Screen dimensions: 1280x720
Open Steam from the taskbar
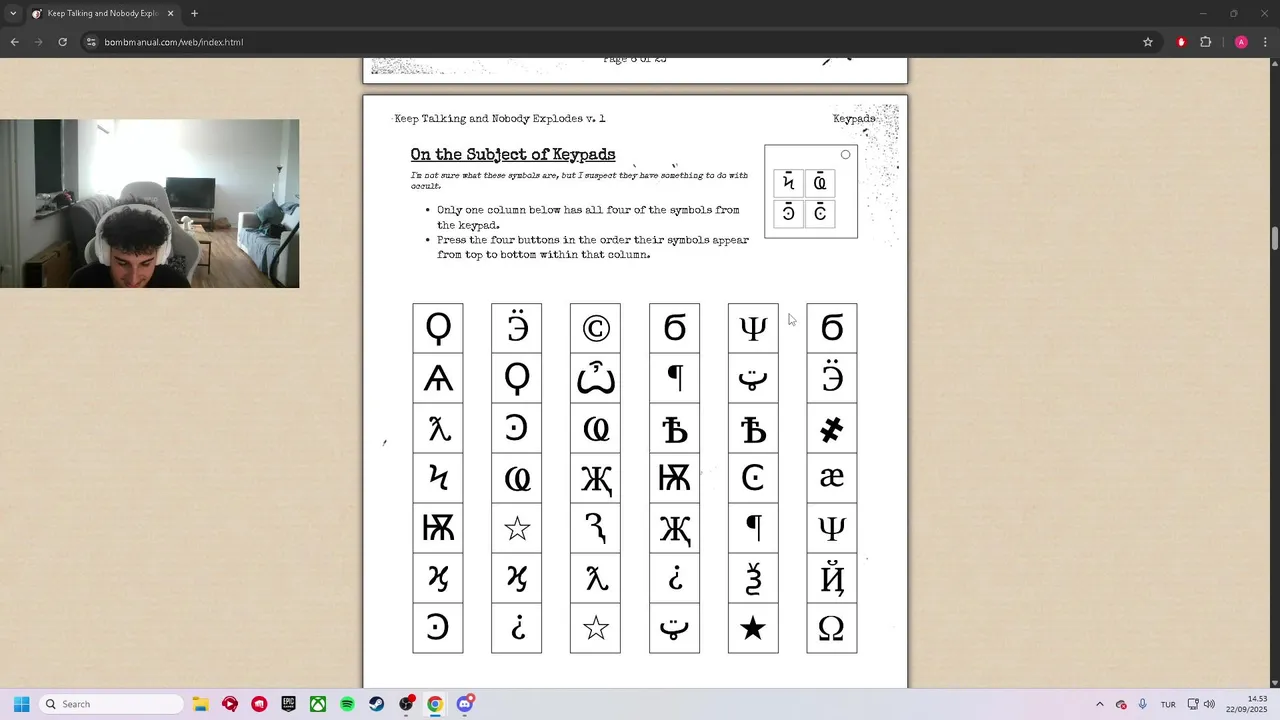(376, 704)
